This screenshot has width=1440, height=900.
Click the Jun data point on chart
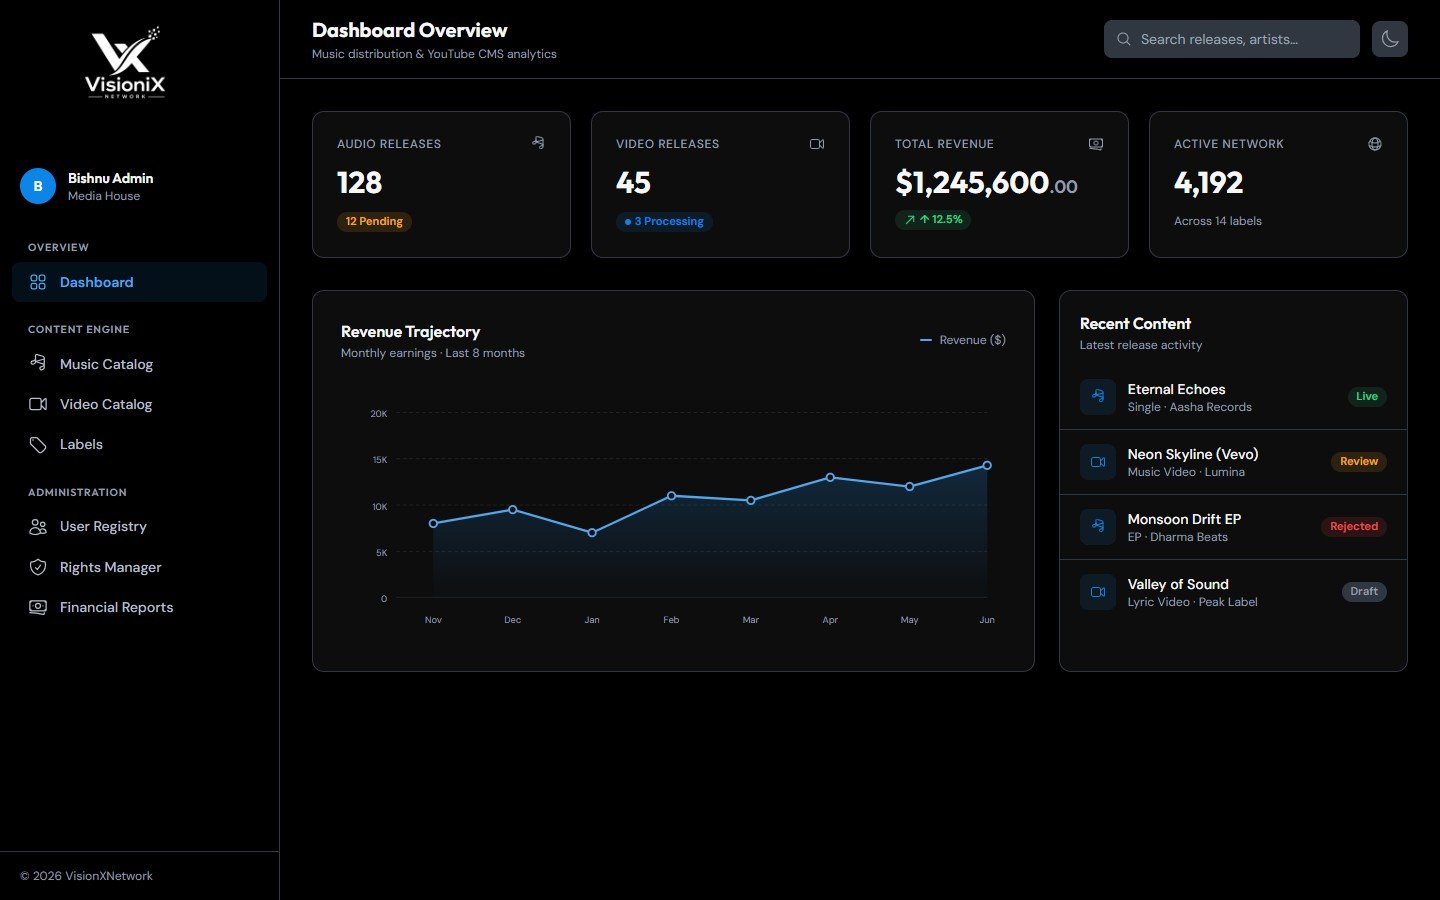point(987,465)
